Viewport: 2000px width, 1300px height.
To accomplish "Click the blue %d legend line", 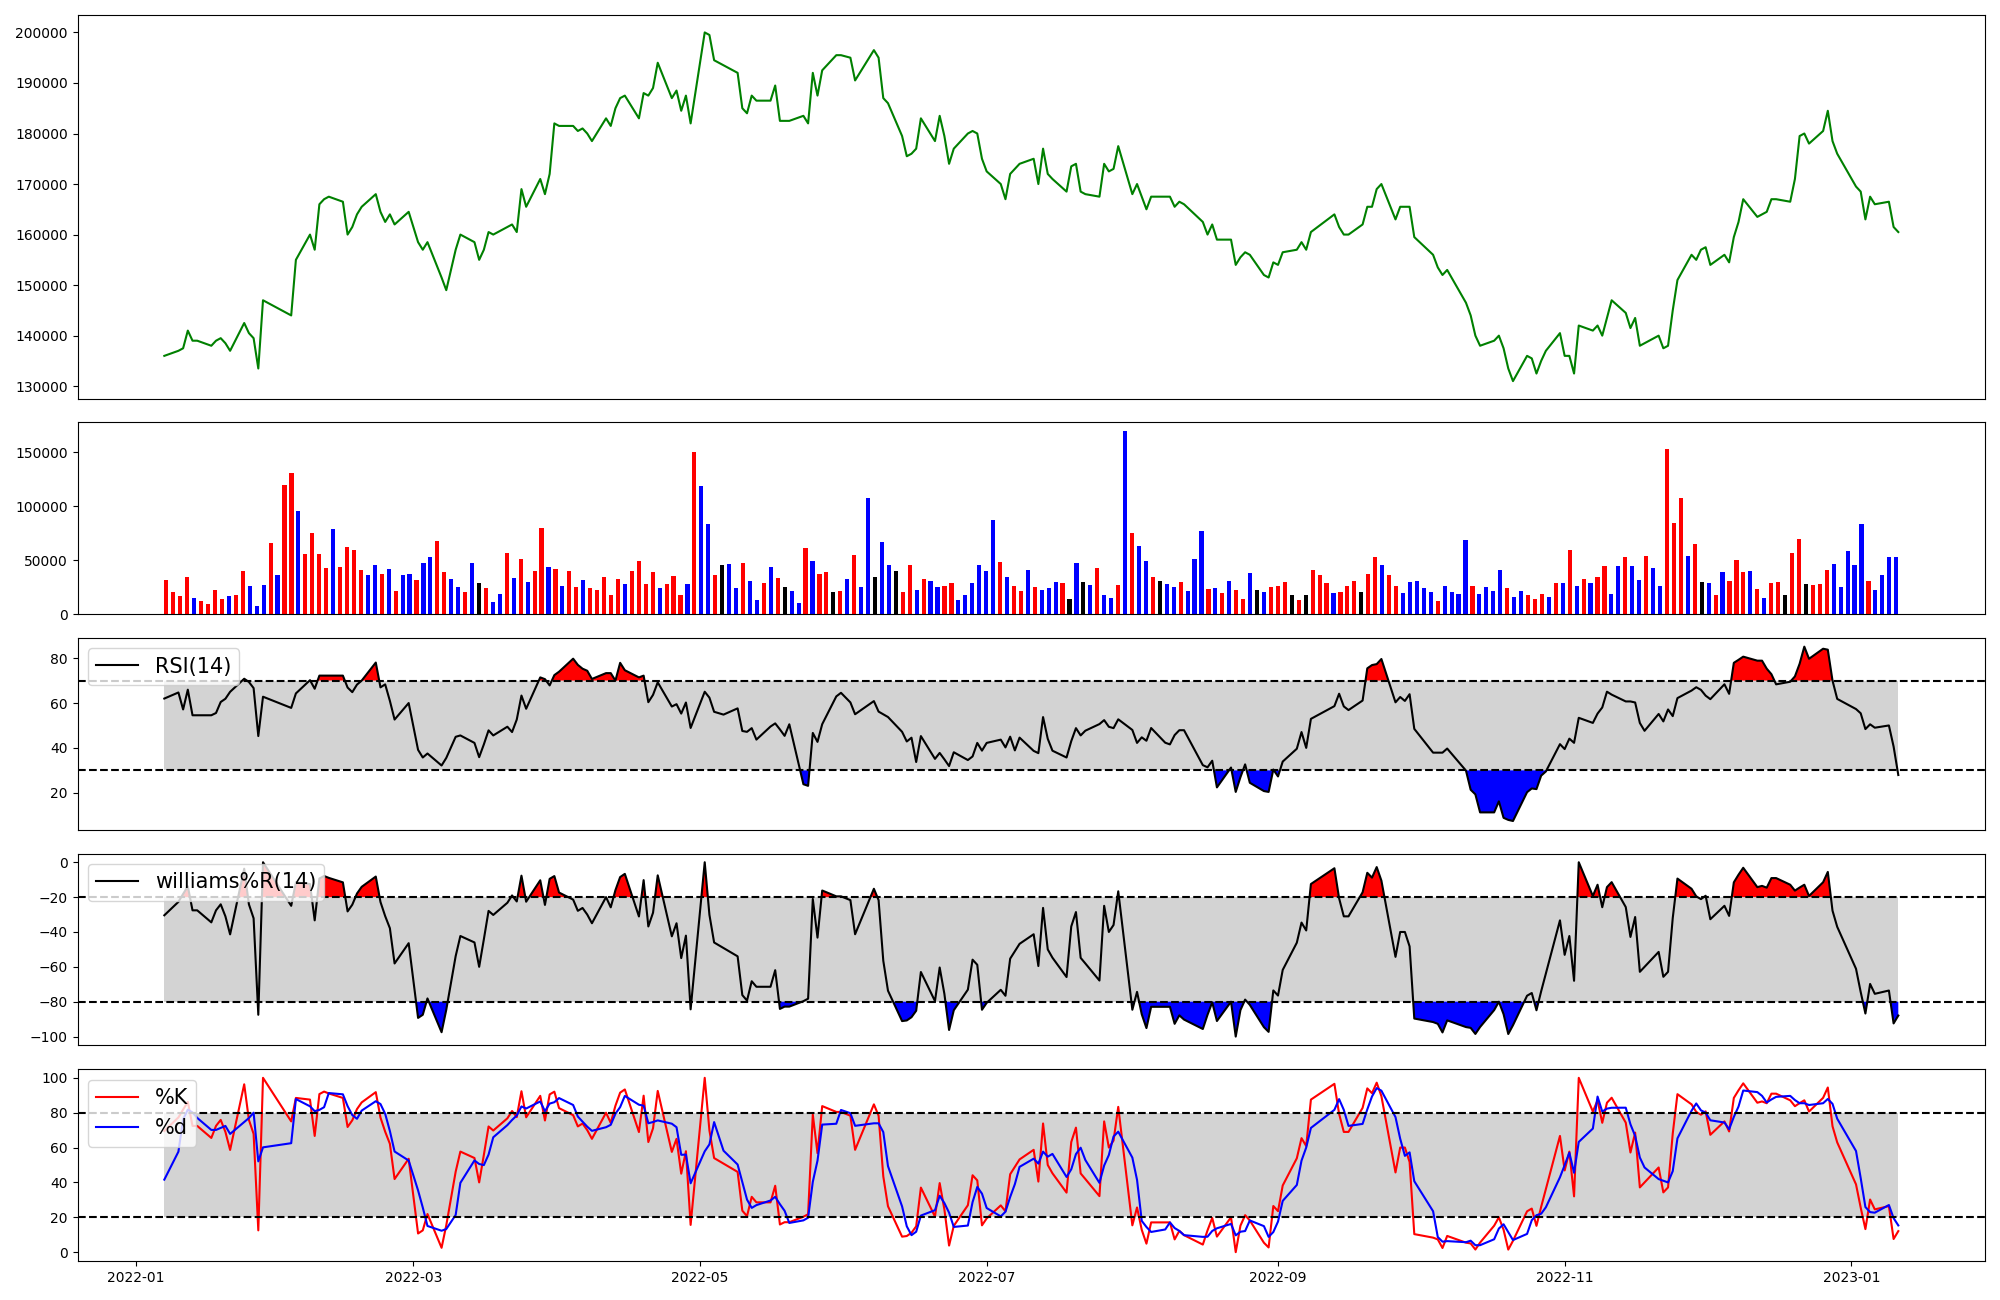I will click(x=116, y=1127).
